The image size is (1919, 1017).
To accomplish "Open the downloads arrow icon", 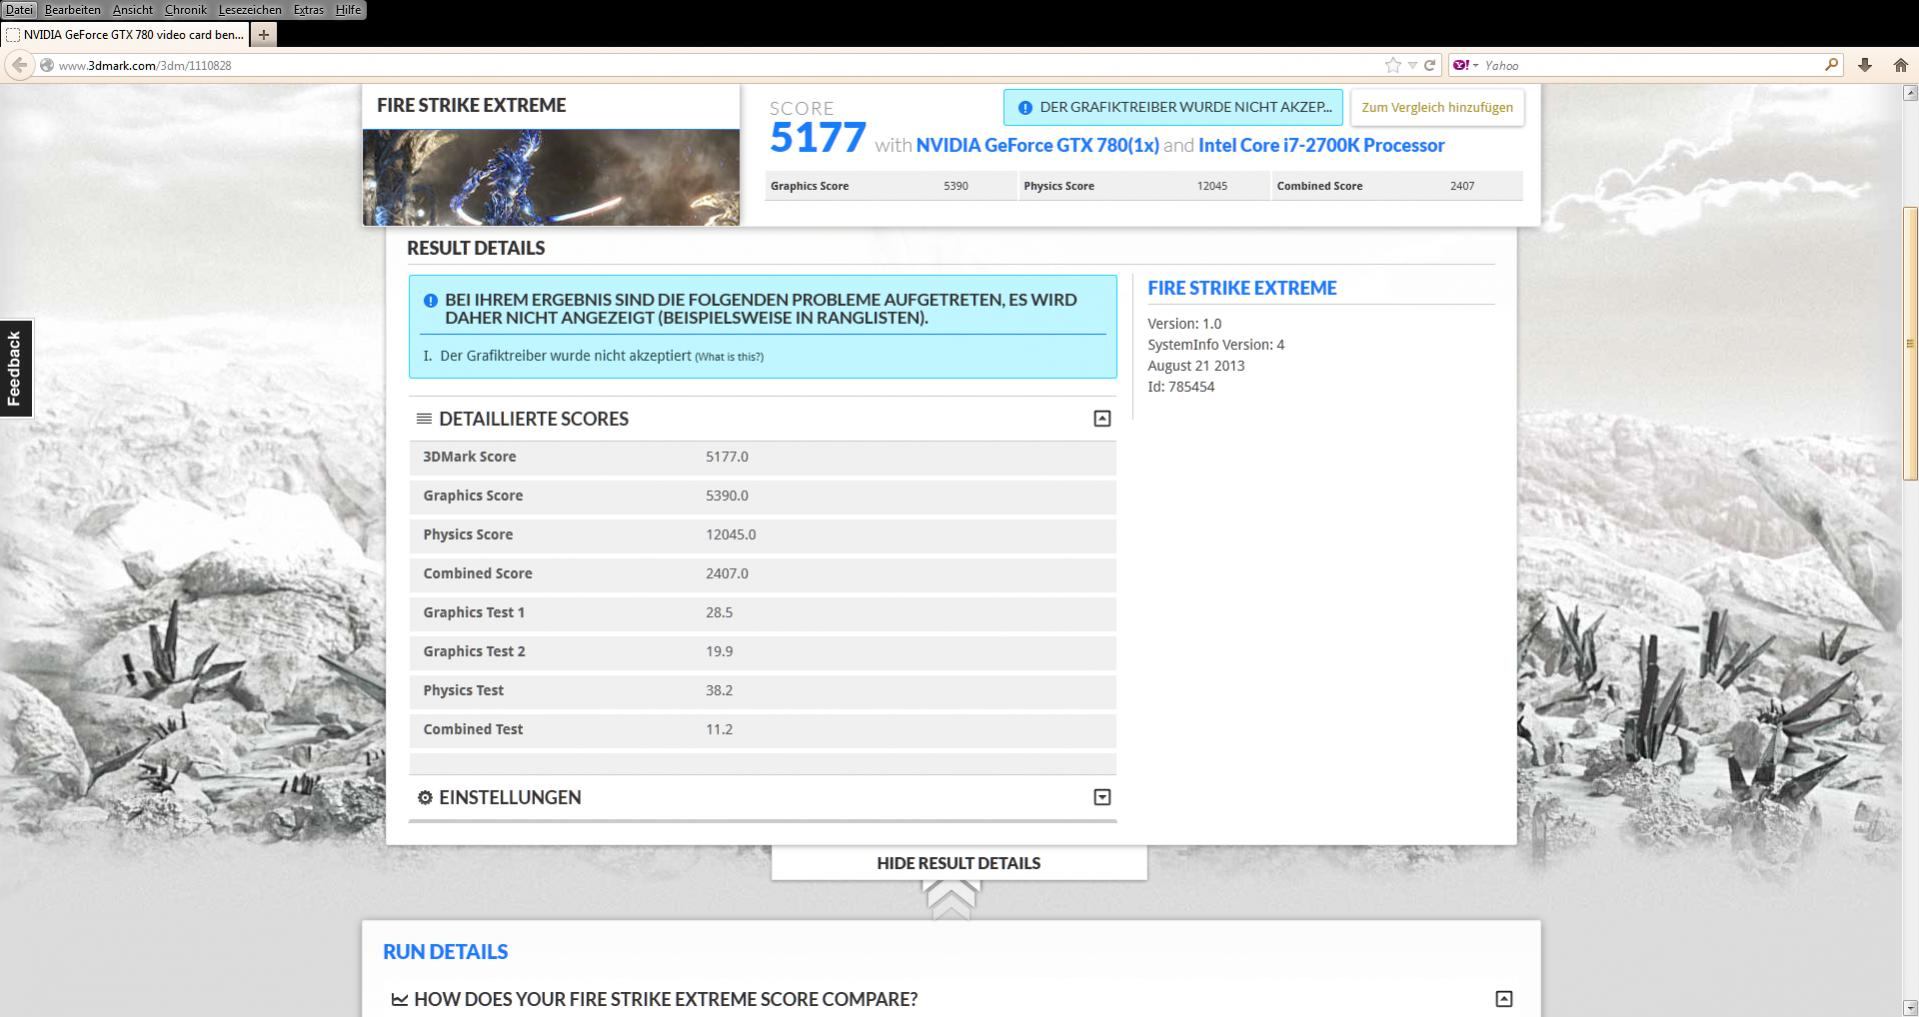I will (x=1865, y=65).
